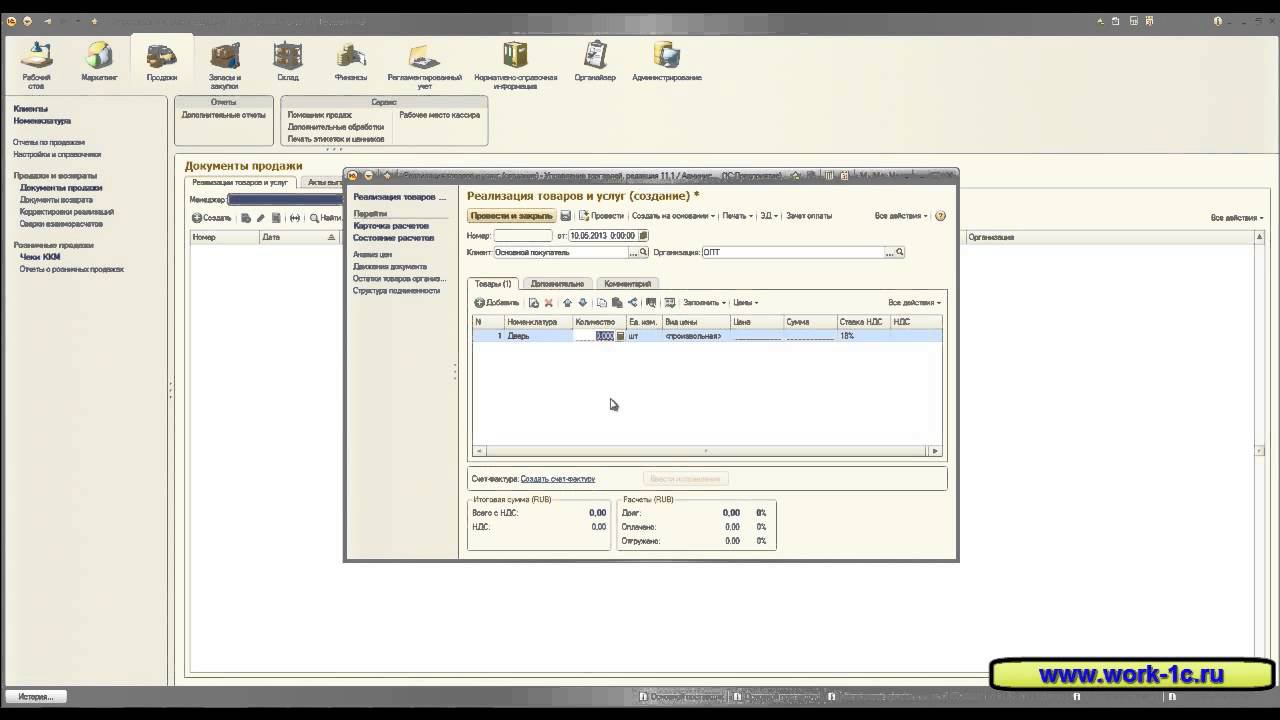The height and width of the screenshot is (720, 1280).
Task: Click the Найти search button in Документы продажи
Action: (326, 218)
